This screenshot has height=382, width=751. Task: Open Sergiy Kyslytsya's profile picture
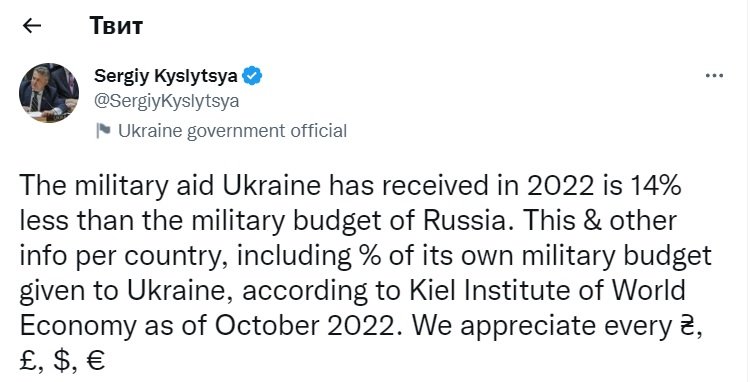tap(49, 93)
